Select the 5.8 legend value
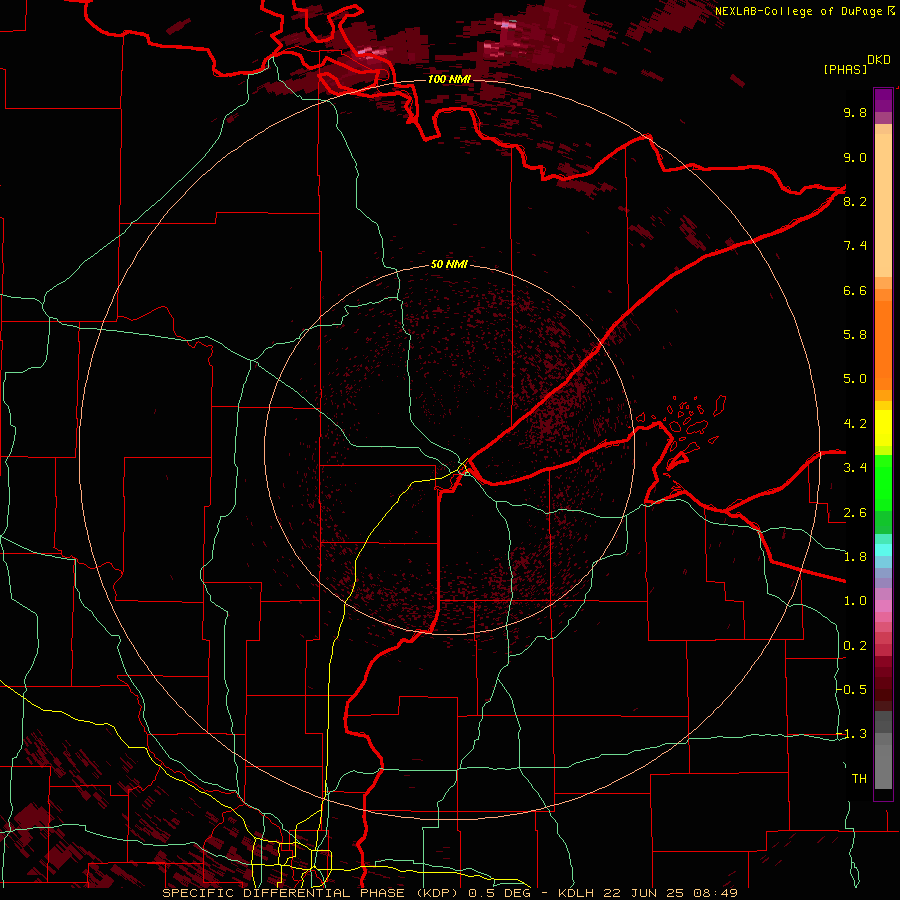900x900 pixels. pos(855,335)
